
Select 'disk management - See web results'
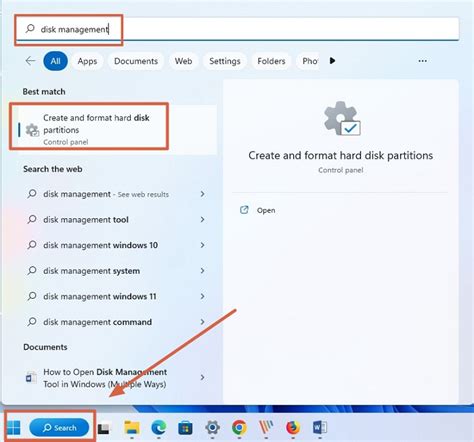(106, 194)
